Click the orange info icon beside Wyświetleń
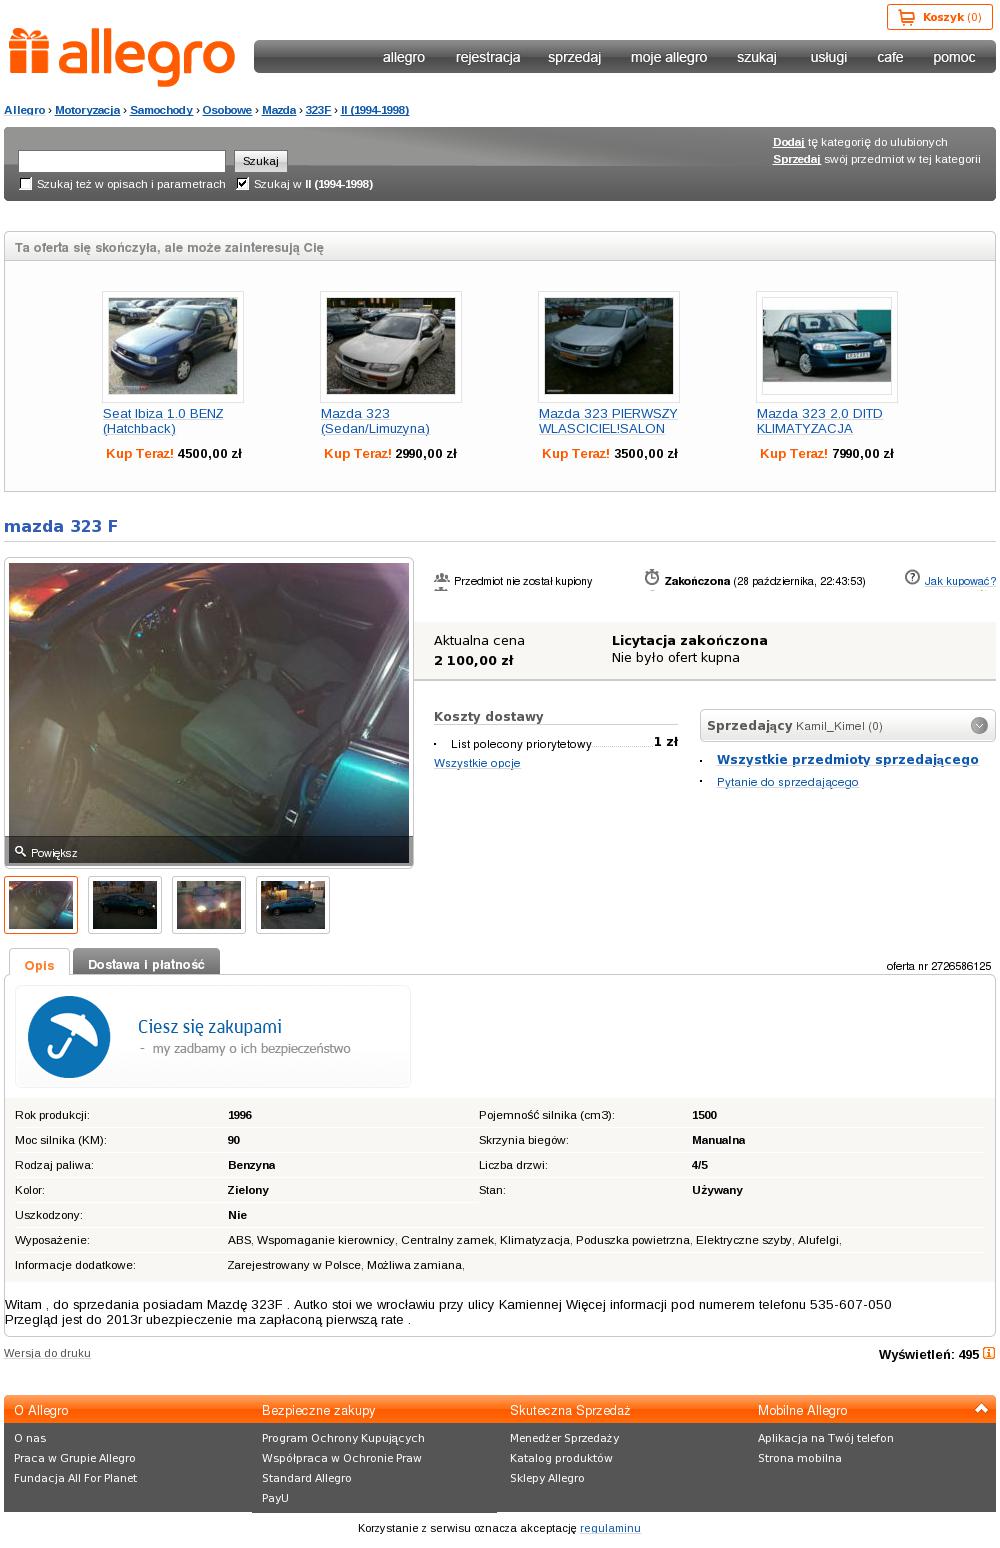 click(989, 1353)
